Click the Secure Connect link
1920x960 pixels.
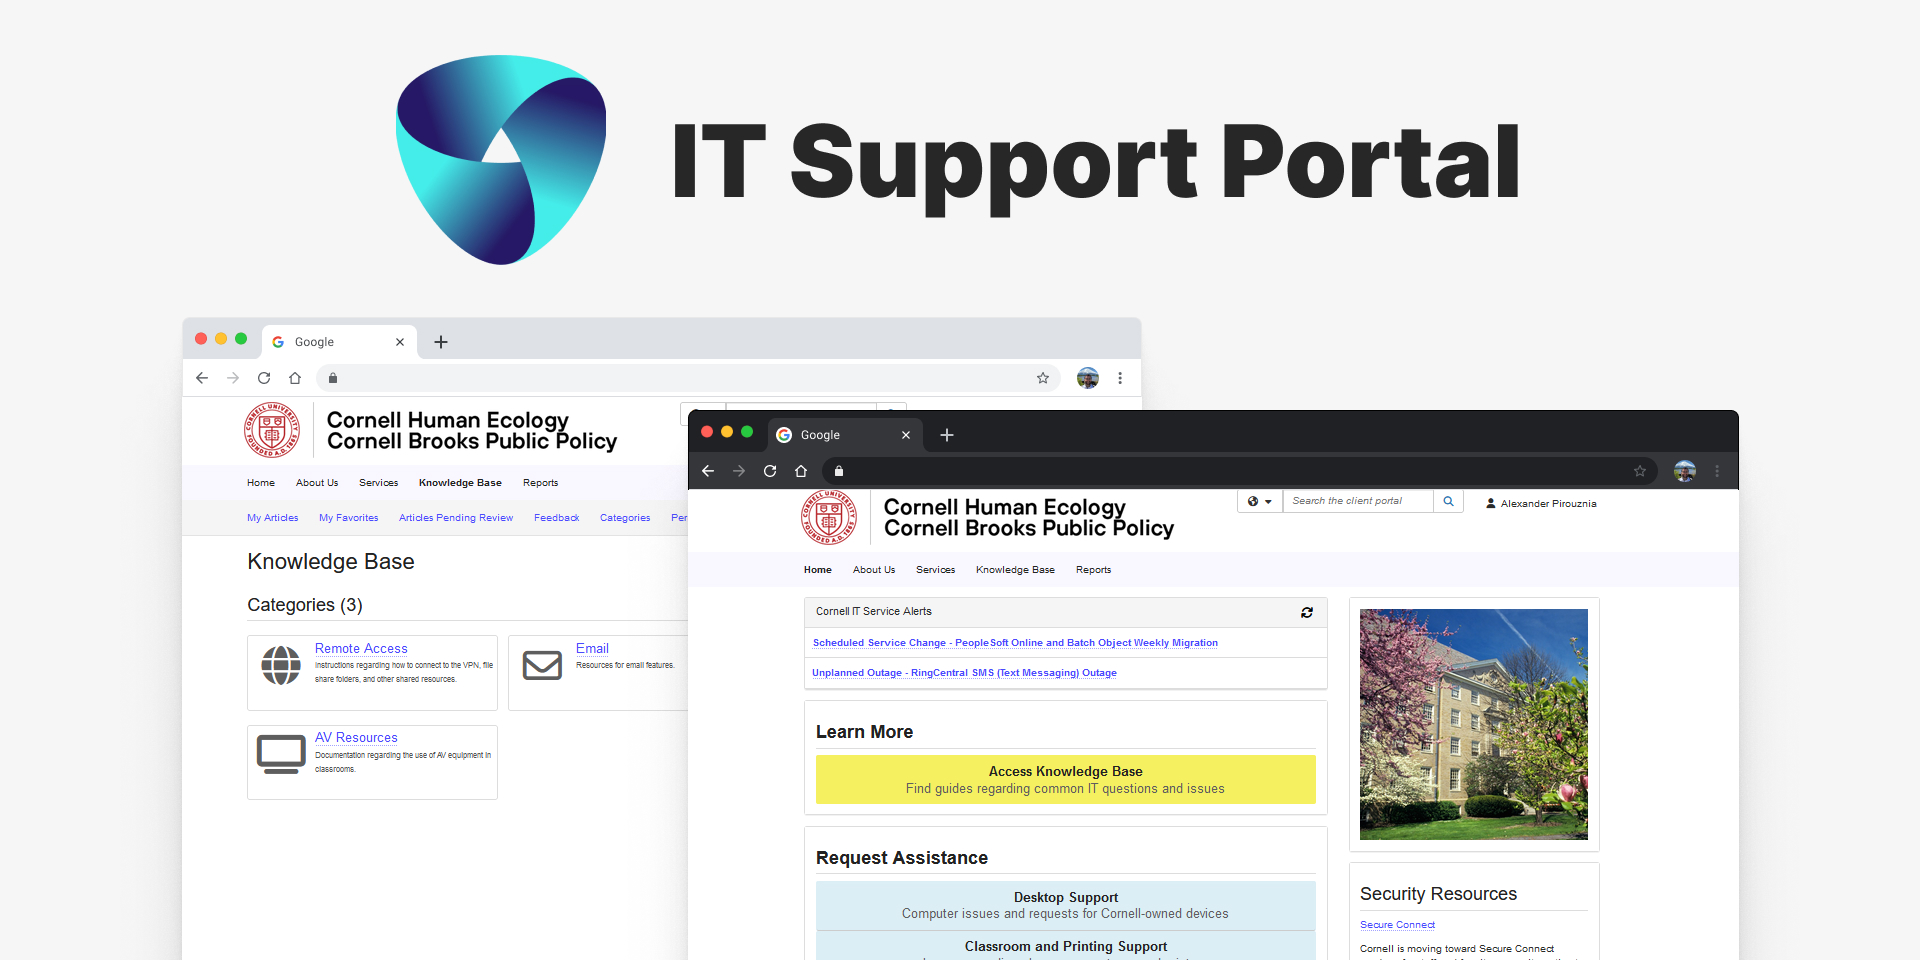[x=1396, y=925]
